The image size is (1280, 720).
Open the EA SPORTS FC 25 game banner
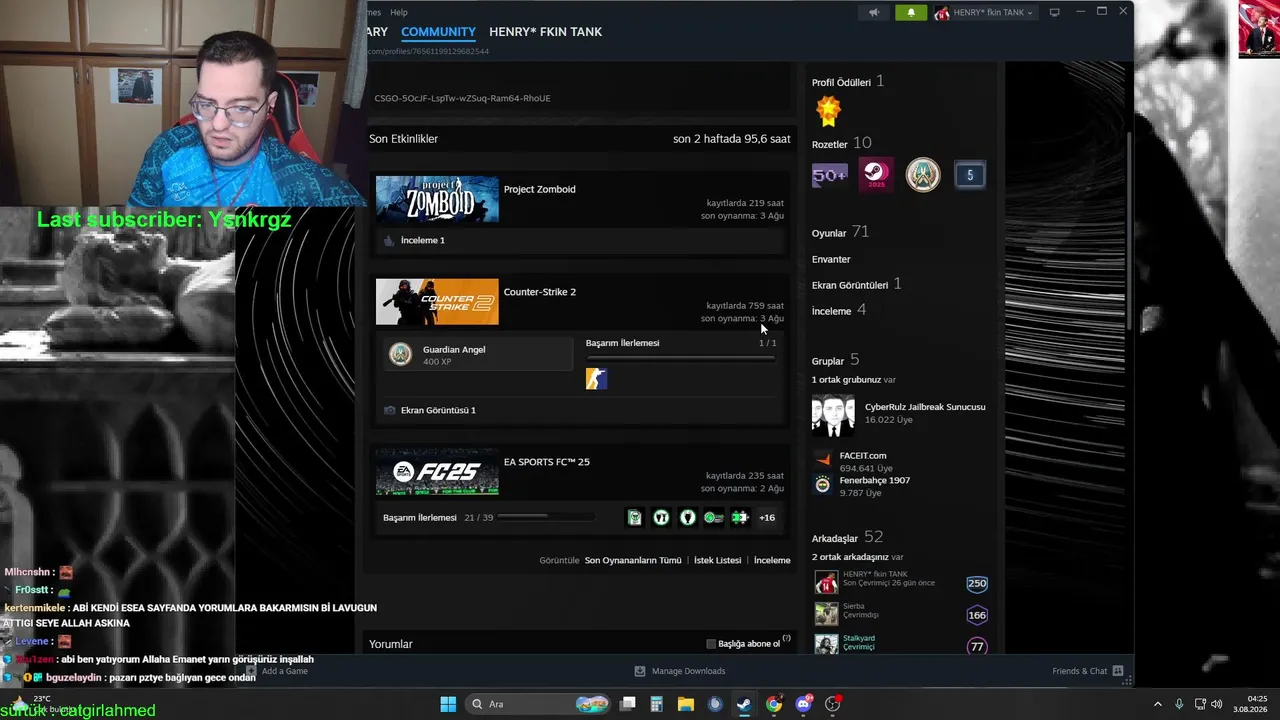(437, 472)
